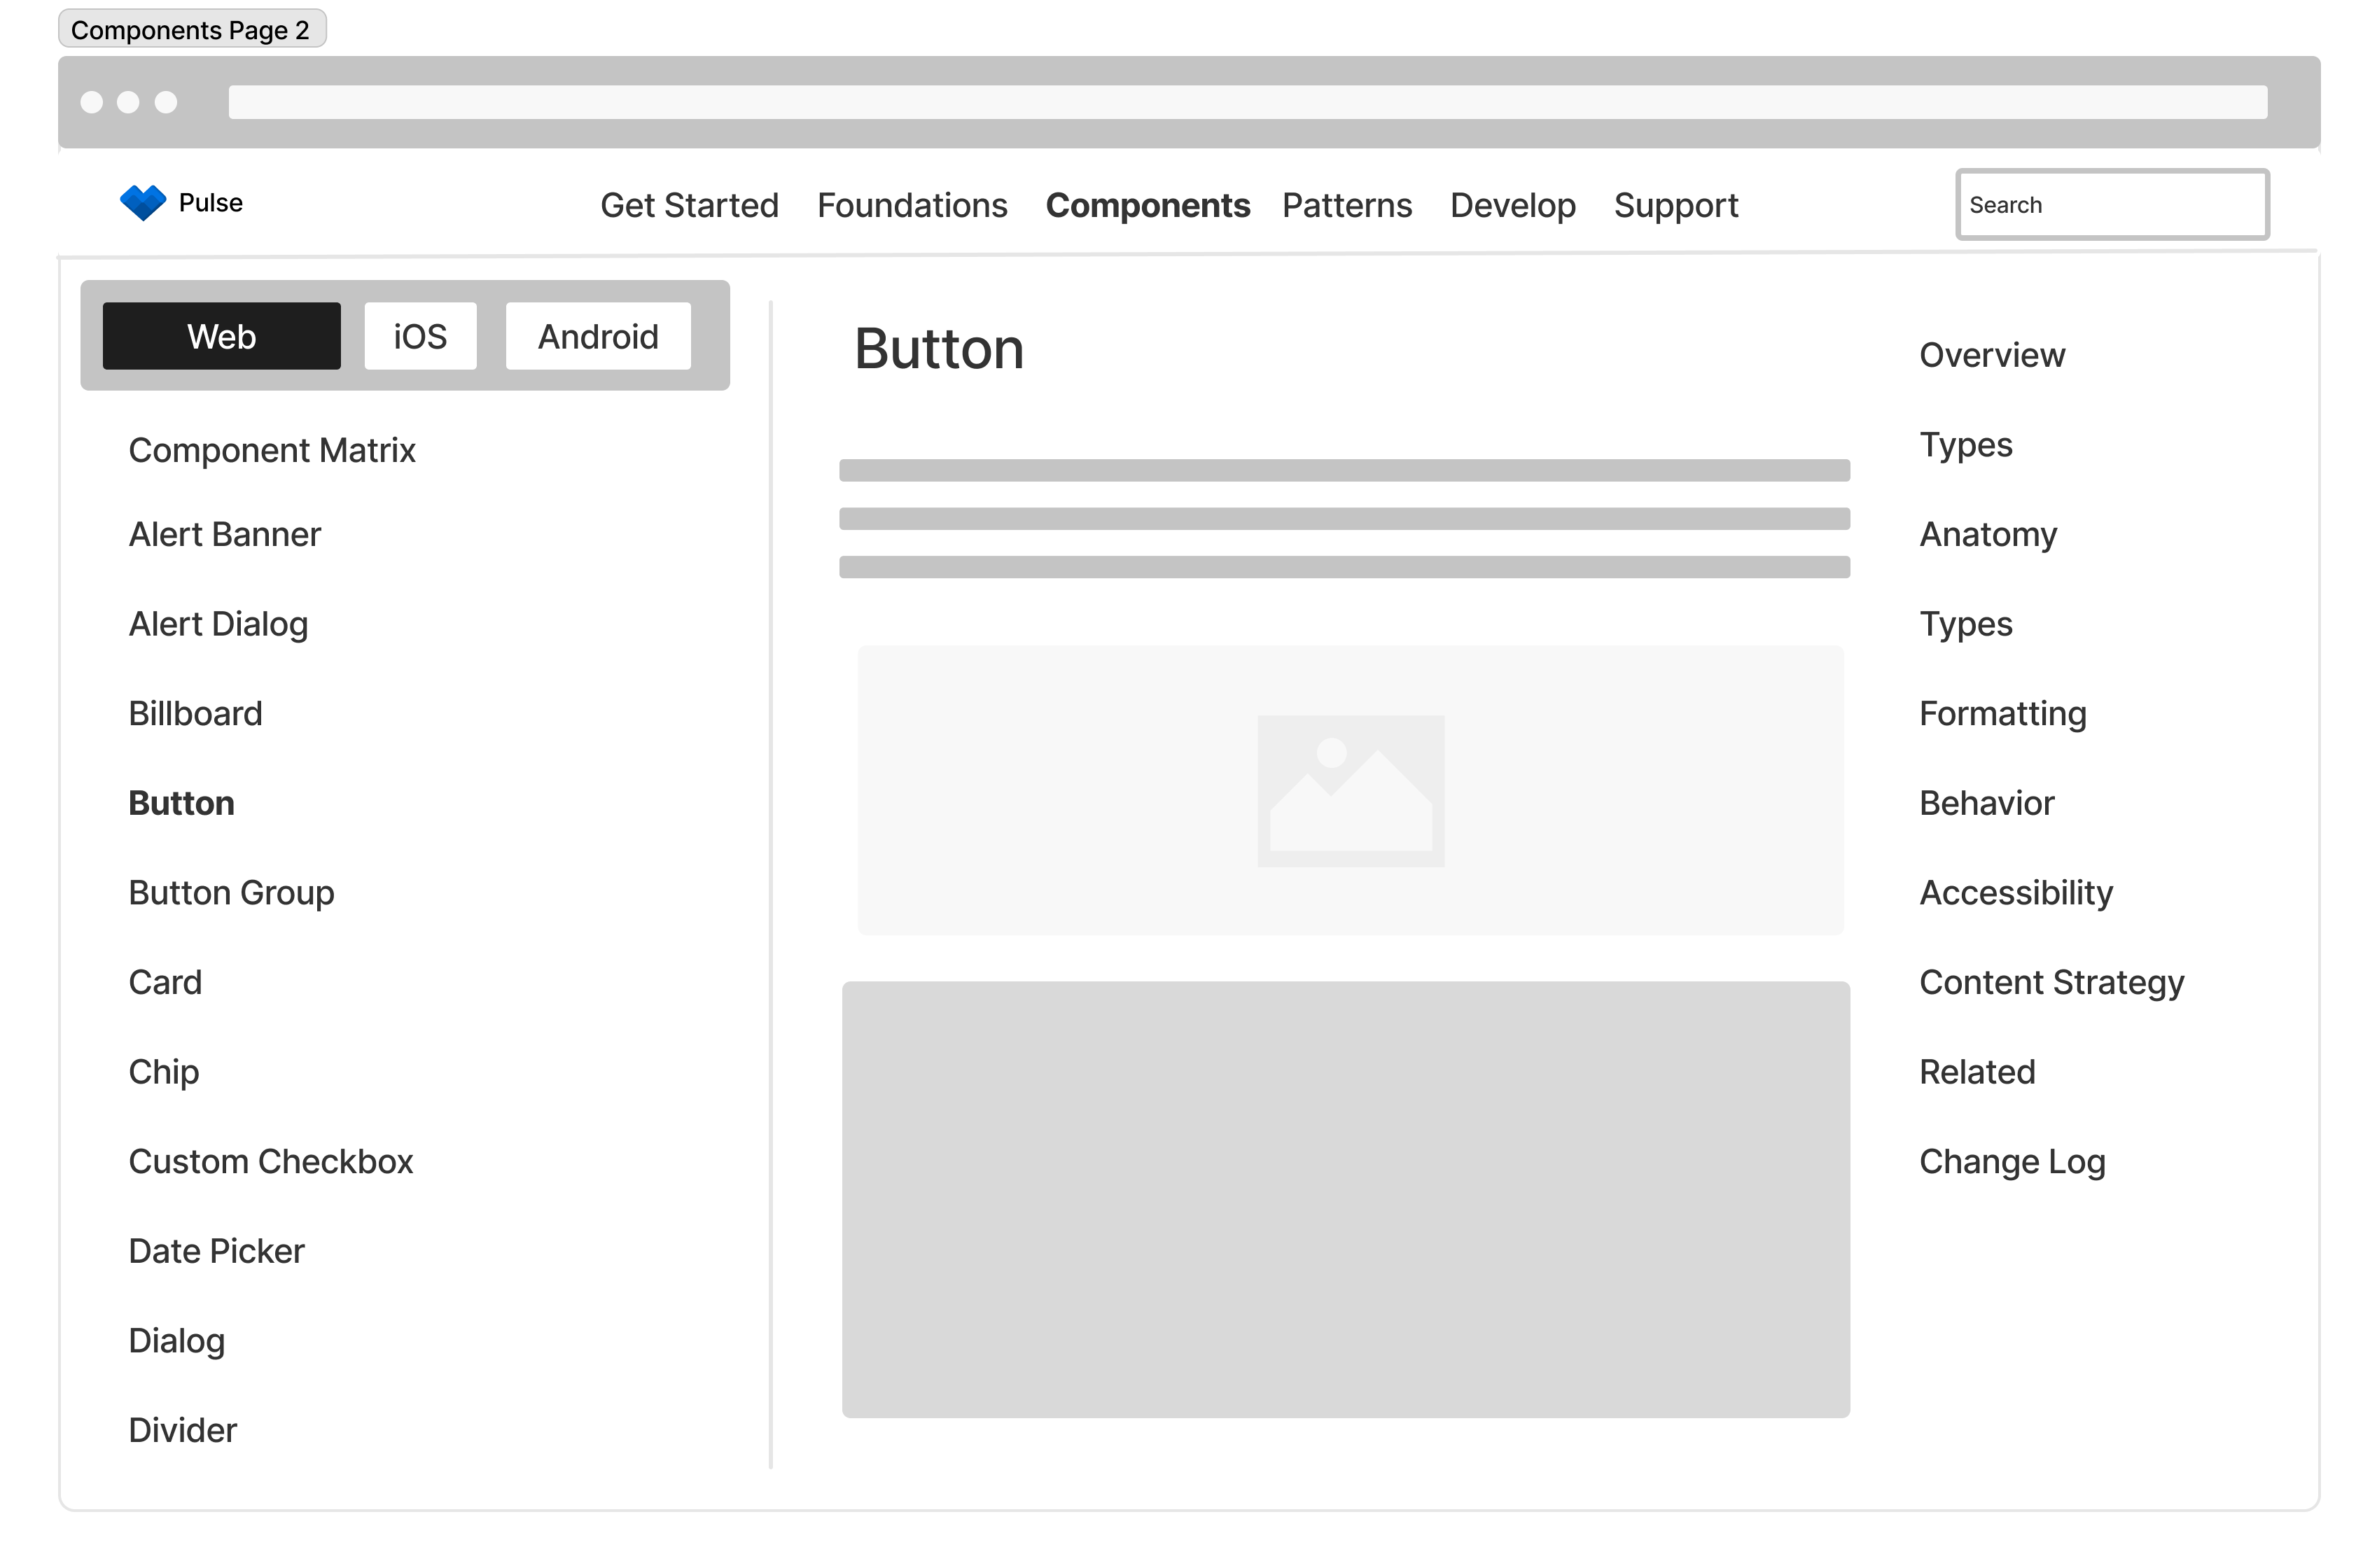This screenshot has height=1568, width=2377.
Task: Click inside the Search field
Action: (x=2112, y=204)
